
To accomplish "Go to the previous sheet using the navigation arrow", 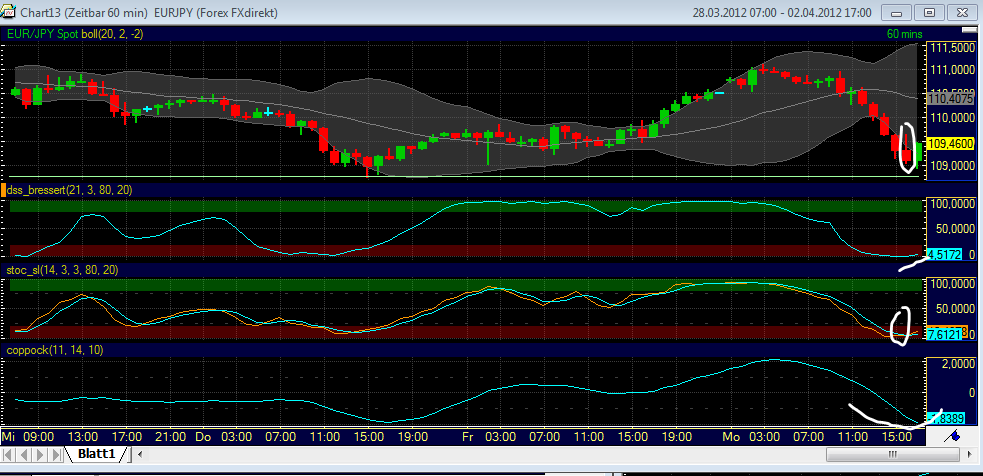I will point(24,453).
